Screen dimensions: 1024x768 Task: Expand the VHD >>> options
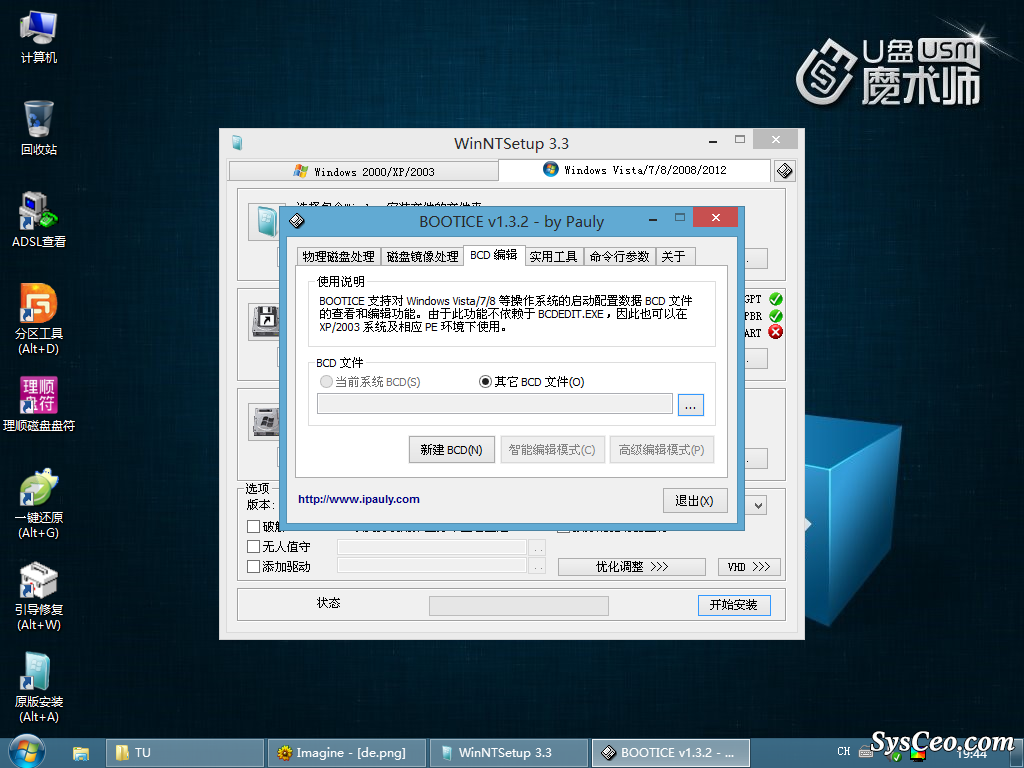tap(749, 567)
